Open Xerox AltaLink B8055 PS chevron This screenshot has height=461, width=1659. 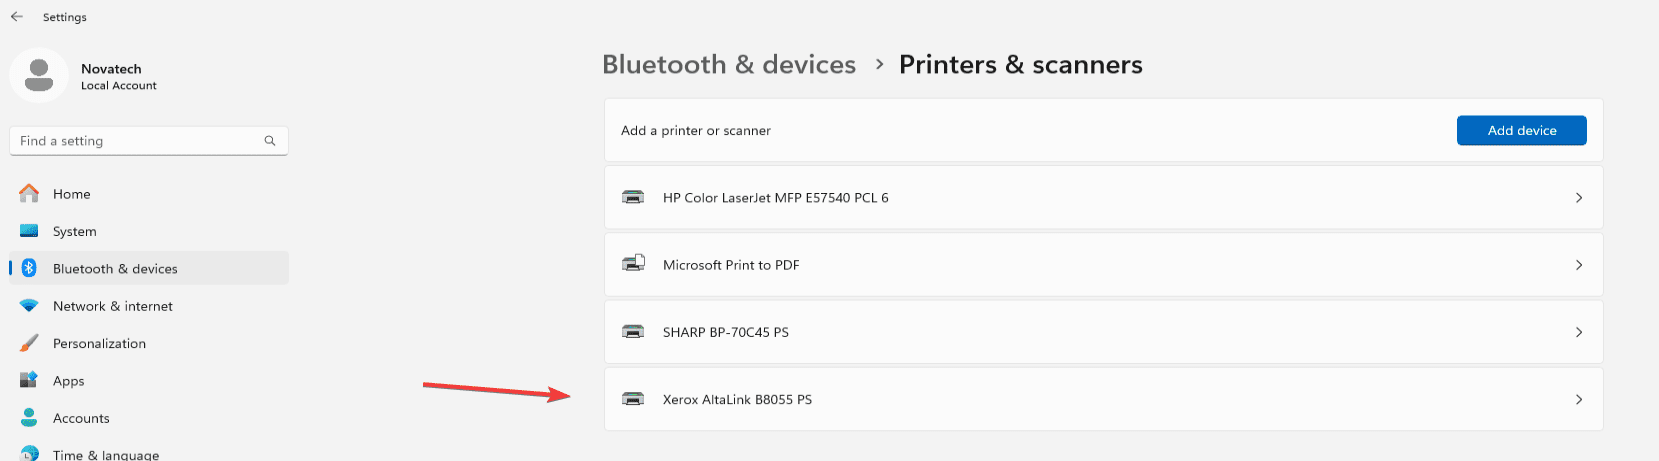(x=1579, y=399)
